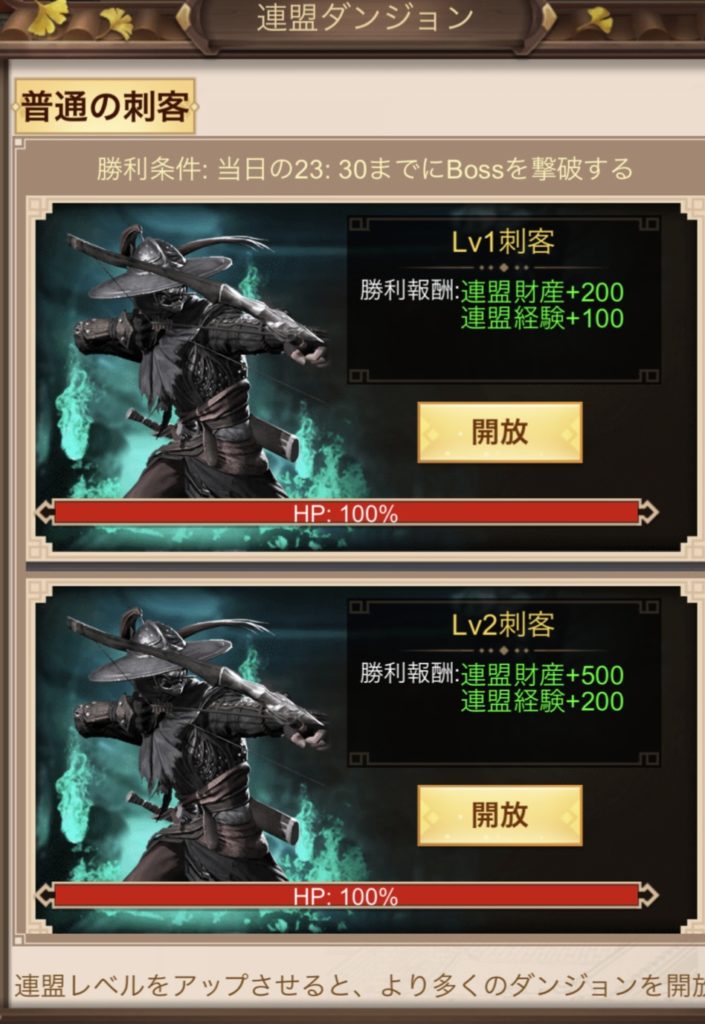
Task: Click the Lv2刺客 HP bar
Action: (x=346, y=896)
